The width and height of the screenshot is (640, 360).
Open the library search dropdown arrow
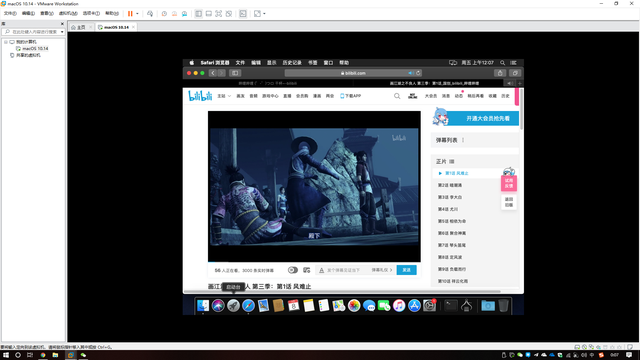62,32
